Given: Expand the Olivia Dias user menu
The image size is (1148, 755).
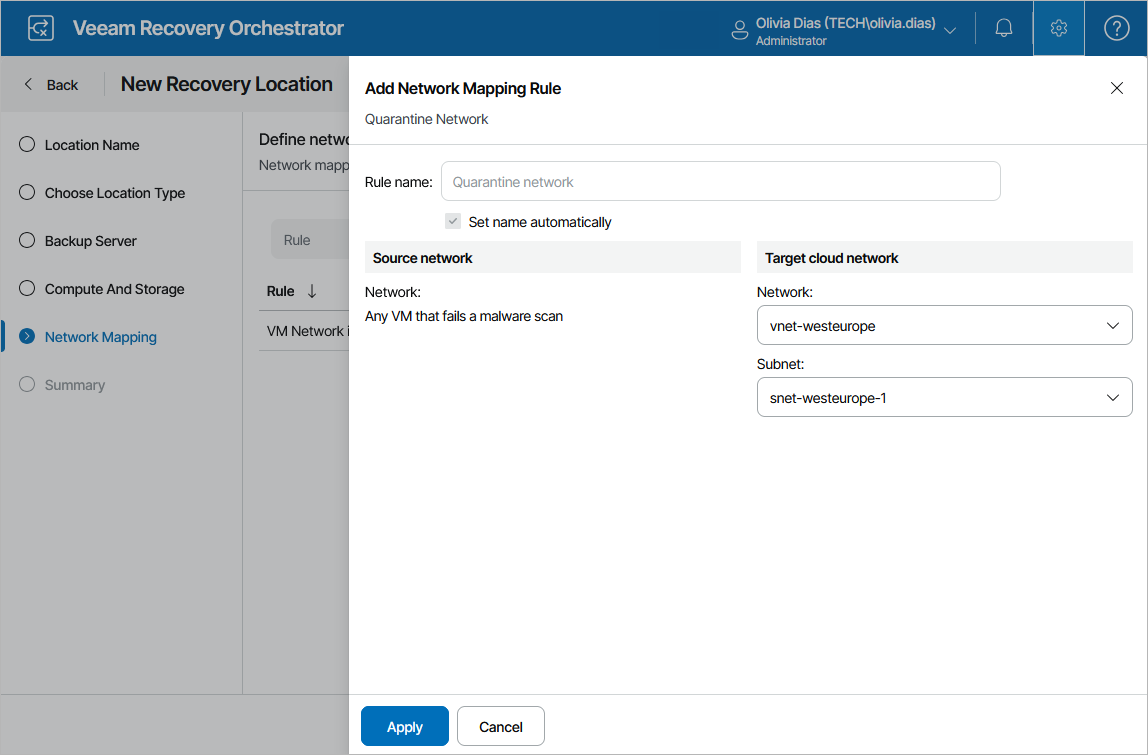Looking at the screenshot, I should pos(949,29).
